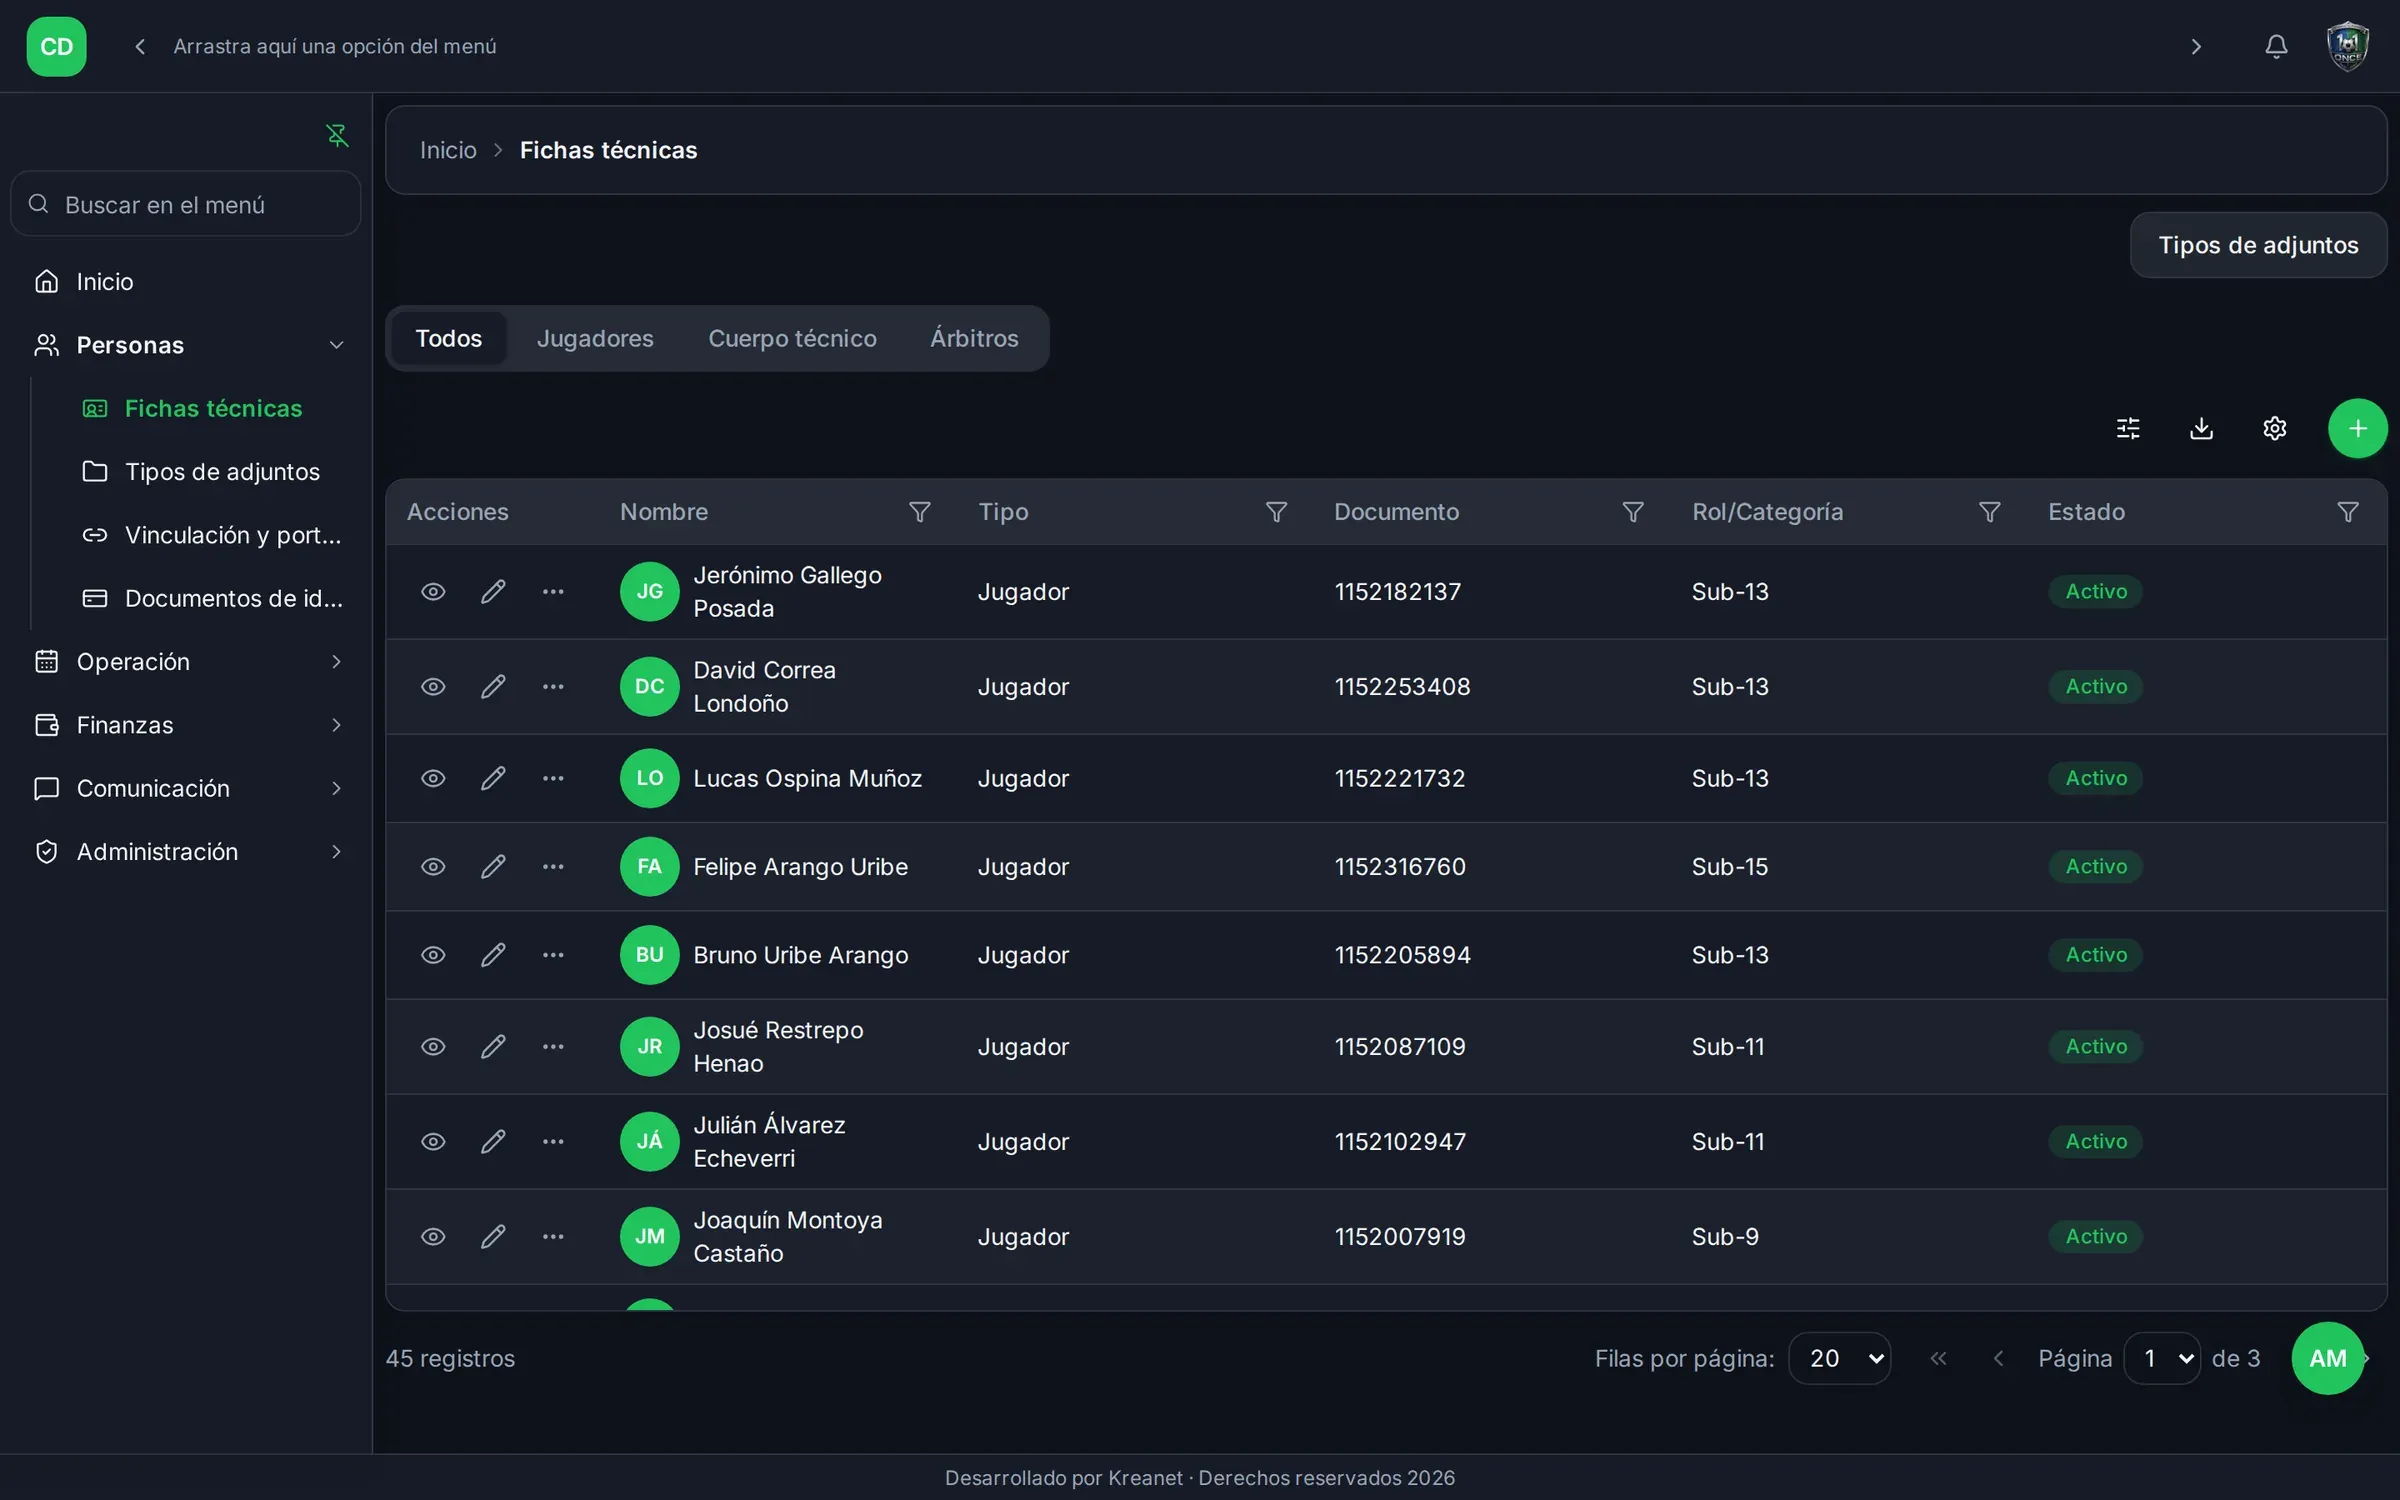Expand the Finanzas menu section
This screenshot has width=2400, height=1500.
point(188,725)
